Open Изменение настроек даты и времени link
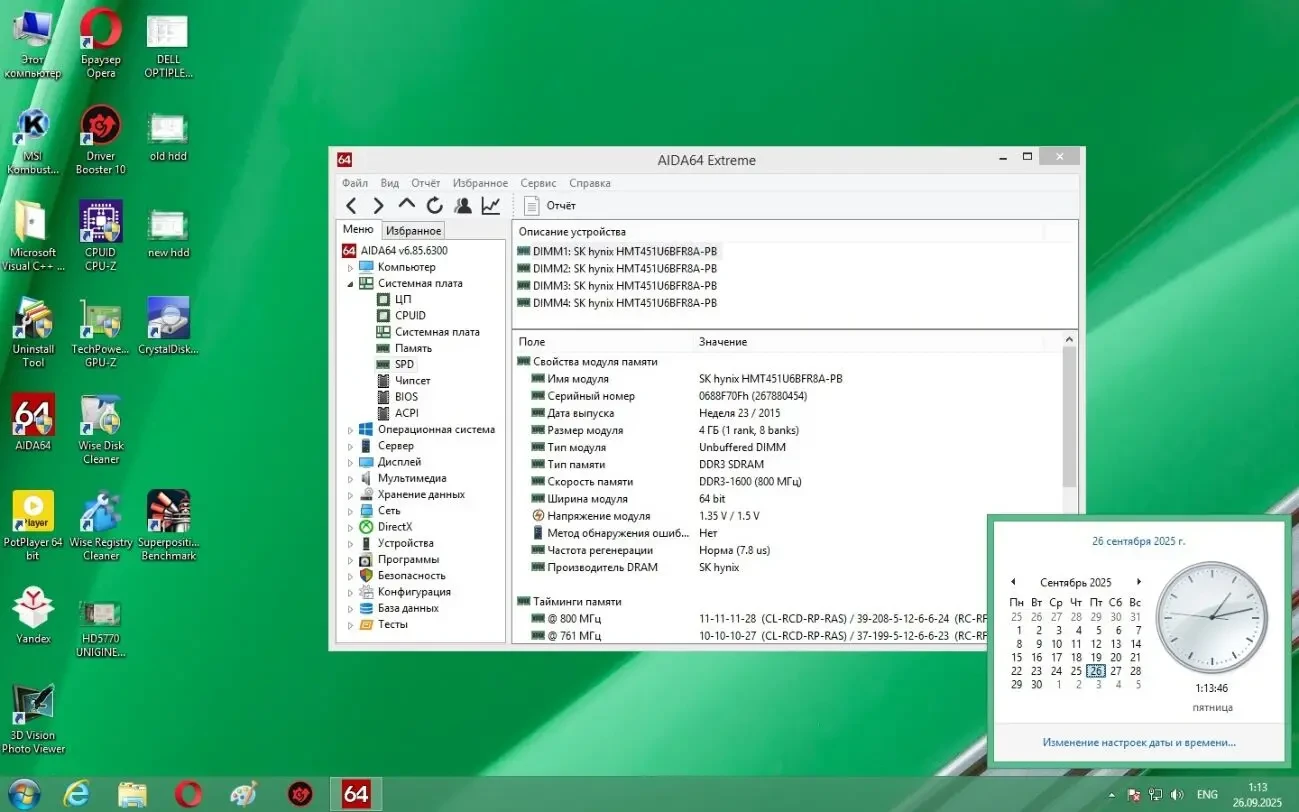The image size is (1299, 812). (1138, 742)
